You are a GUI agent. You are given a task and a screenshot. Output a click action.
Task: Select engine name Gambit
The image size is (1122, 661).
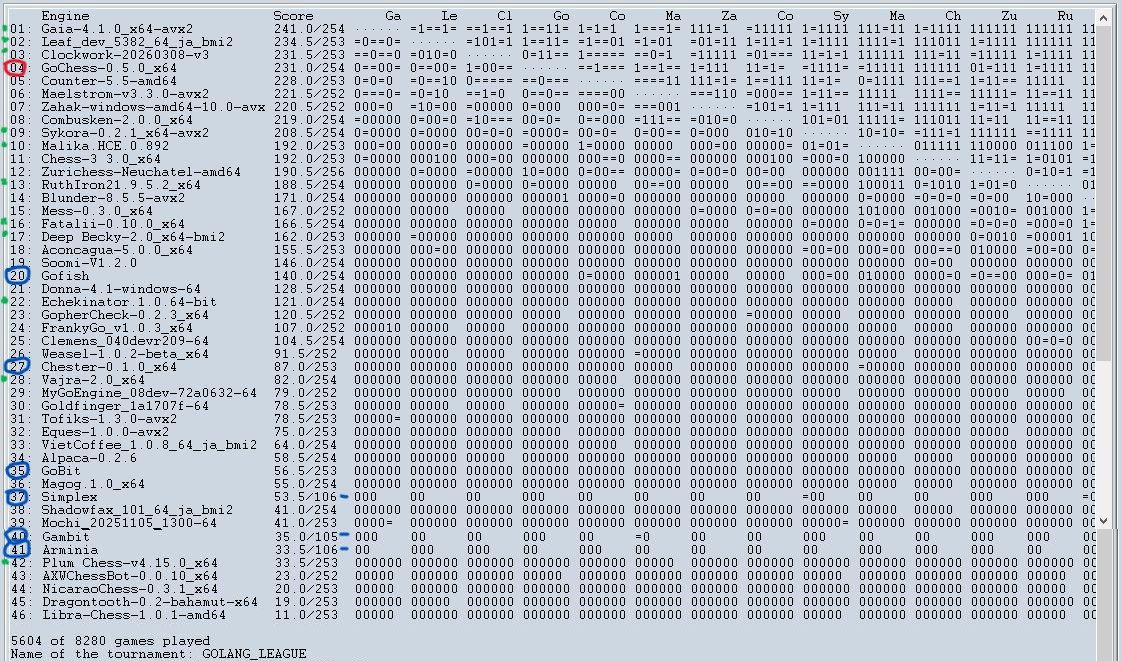click(x=65, y=537)
